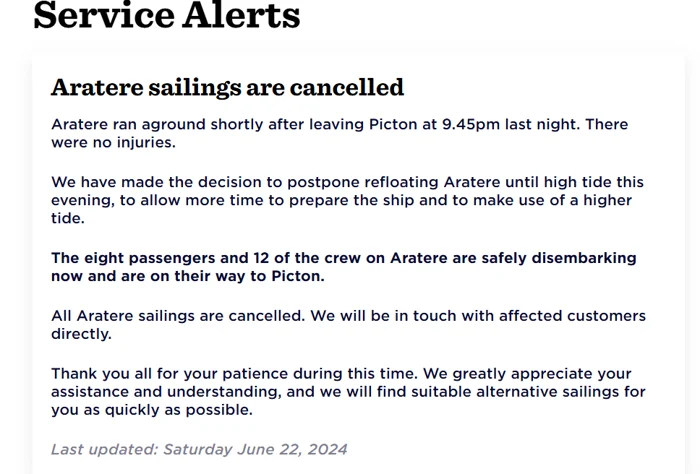Image resolution: width=700 pixels, height=474 pixels.
Task: Click the 'Last updated: Saturday June 22, 2024' timestamp
Action: pos(199,449)
